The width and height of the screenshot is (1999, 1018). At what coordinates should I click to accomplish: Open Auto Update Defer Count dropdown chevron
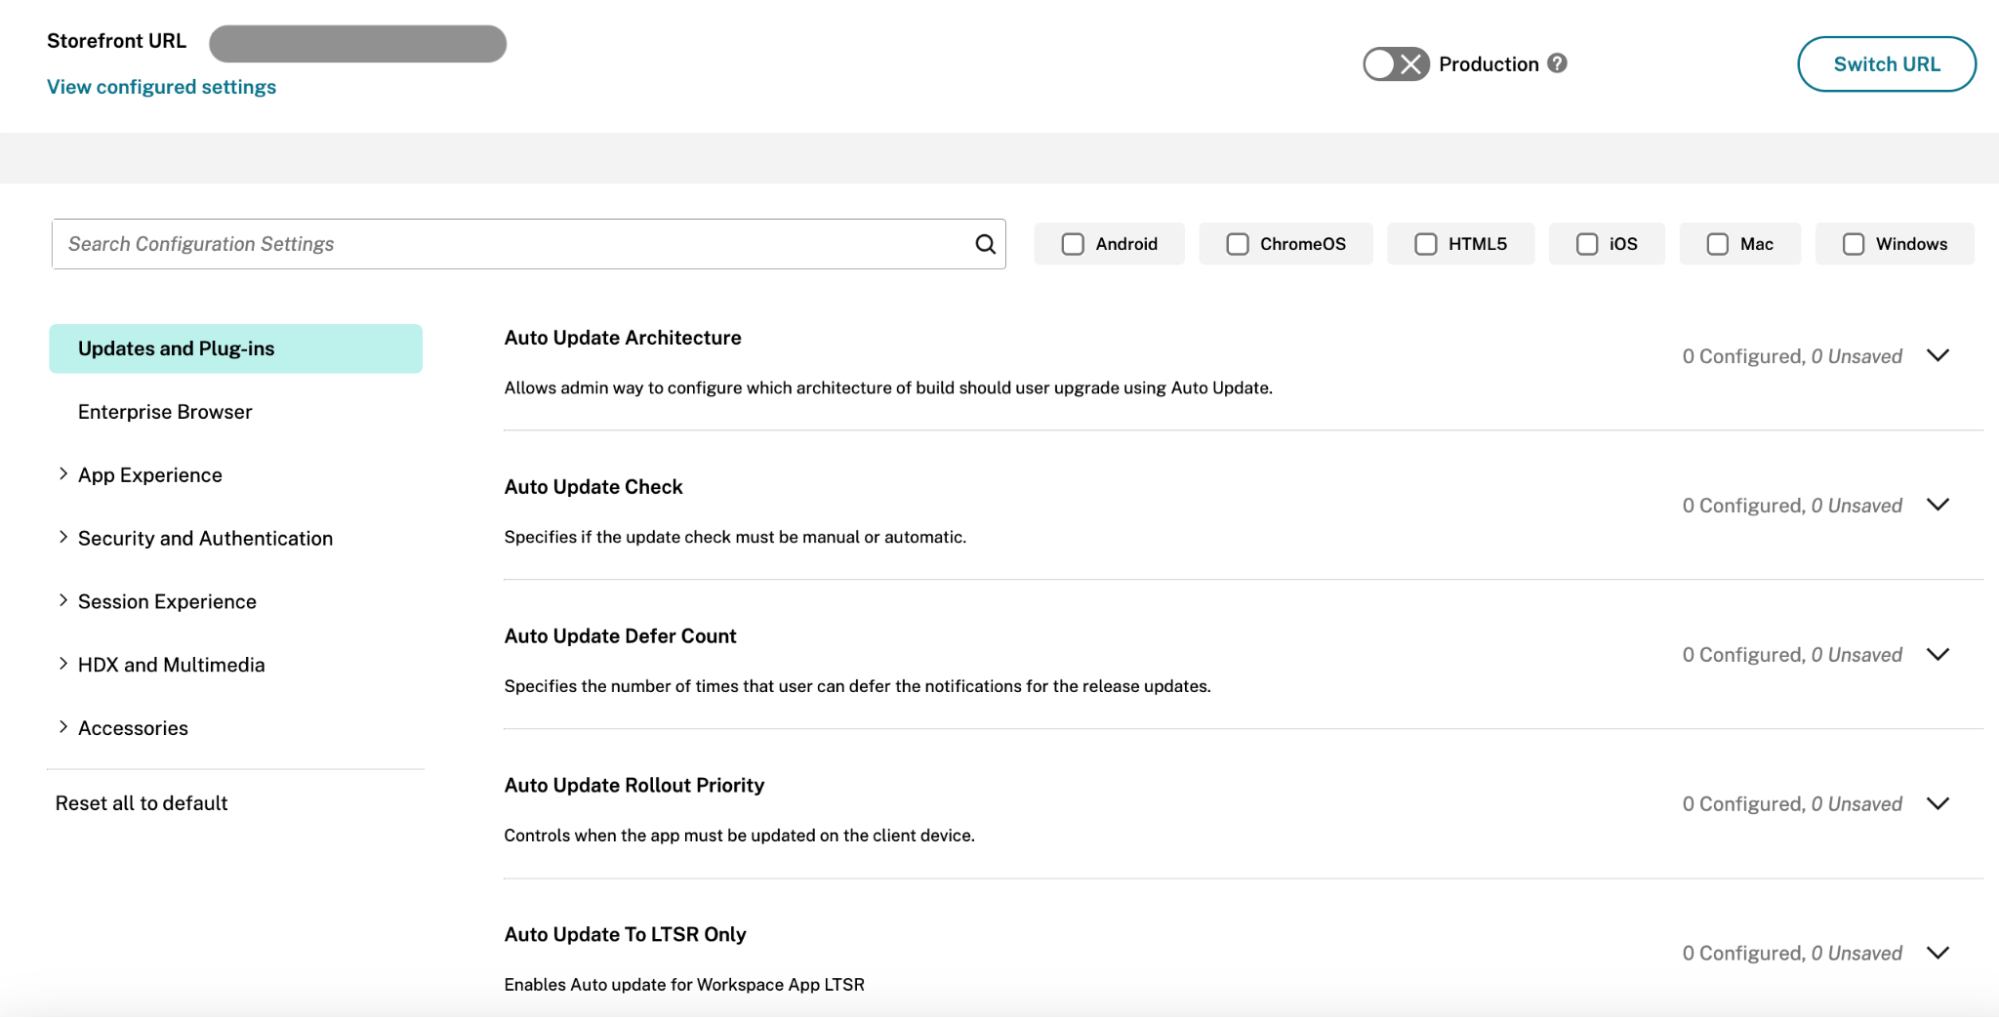coord(1937,654)
